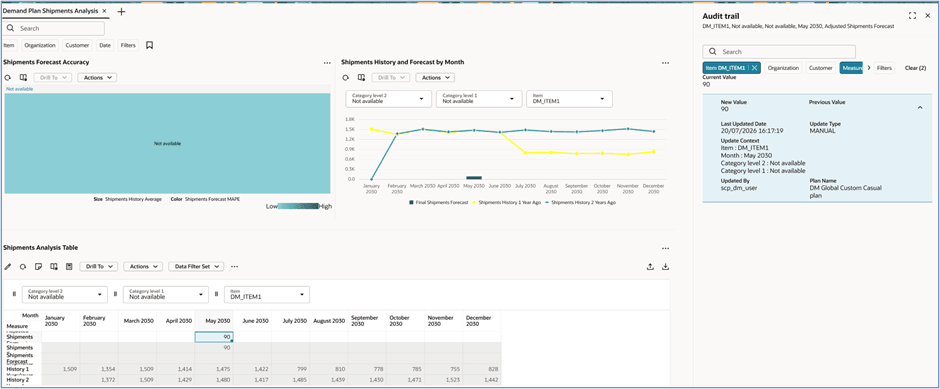Remove the Item DM_ITEM1 filter chip
This screenshot has width=940, height=389.
(754, 68)
